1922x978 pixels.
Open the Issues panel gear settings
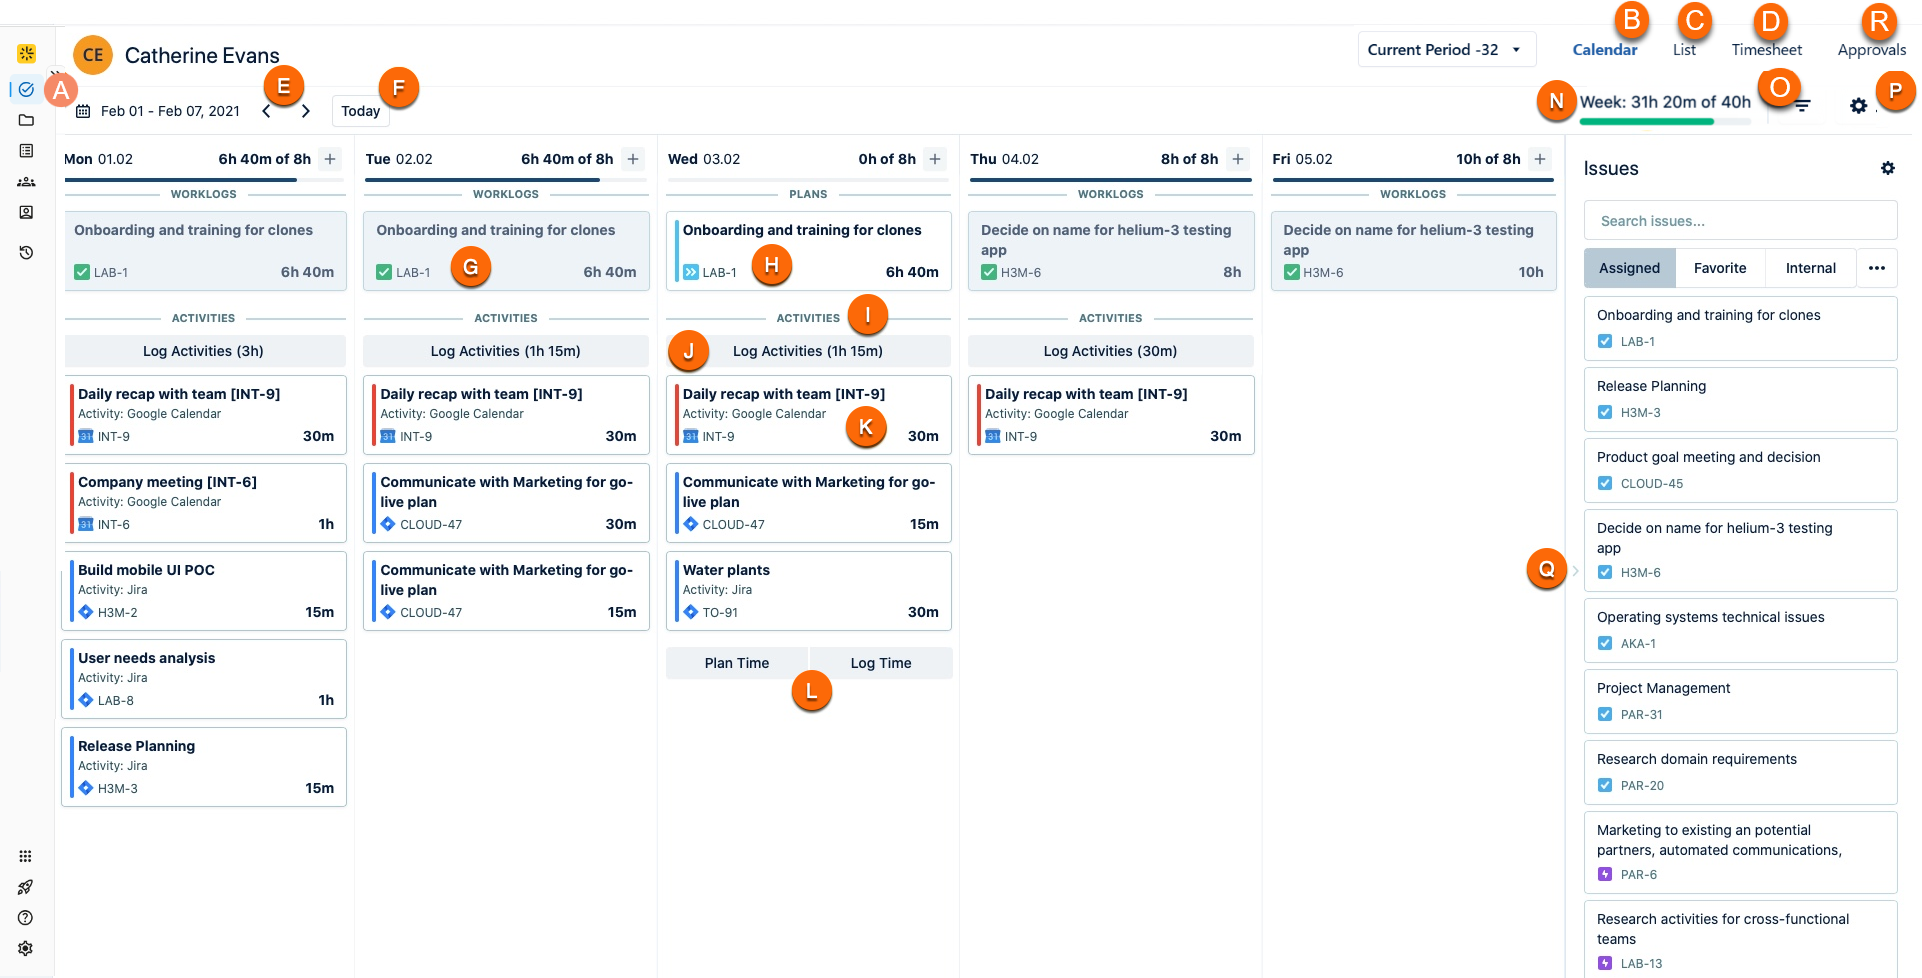(x=1887, y=168)
